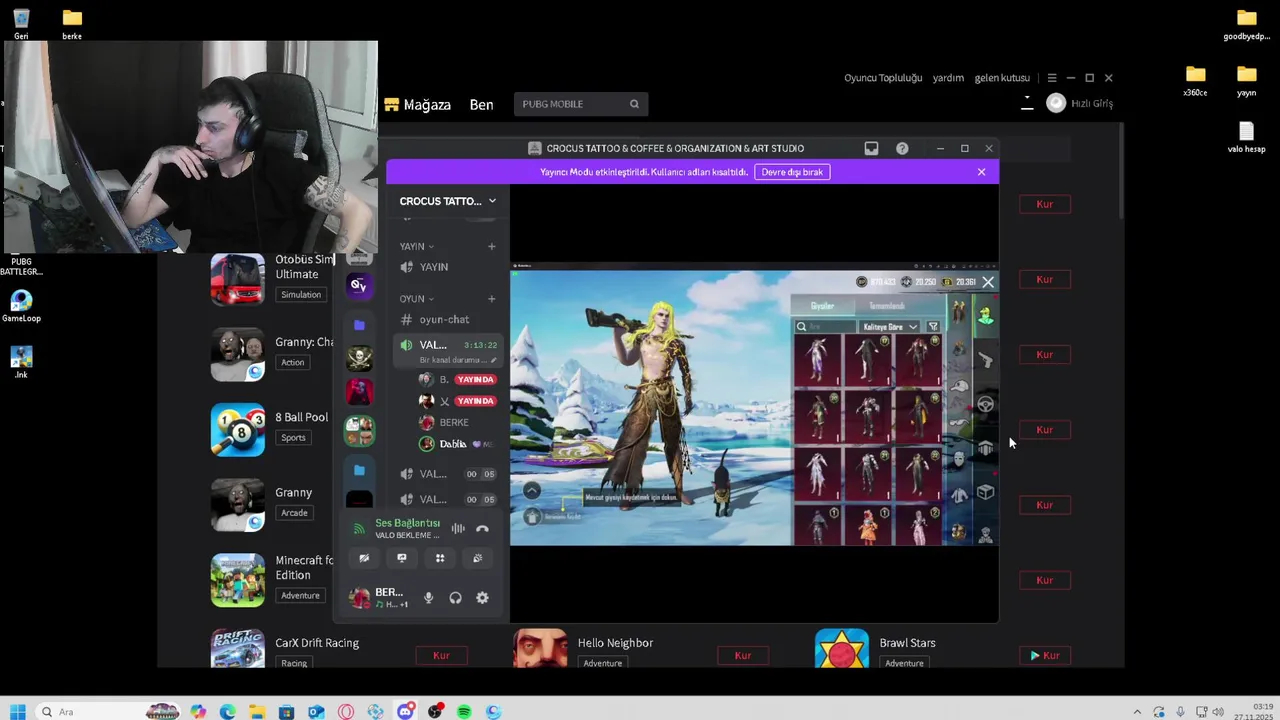
Task: Open Minecraft game thumbnail
Action: coord(238,580)
